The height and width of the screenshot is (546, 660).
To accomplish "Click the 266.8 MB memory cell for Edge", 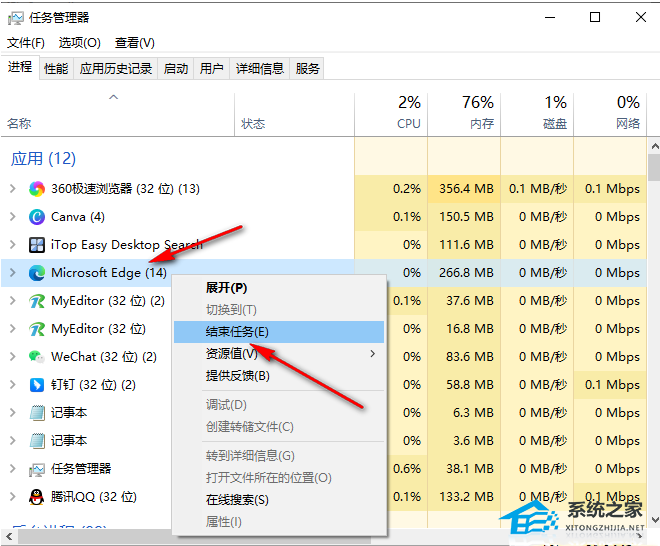I will pyautogui.click(x=466, y=273).
